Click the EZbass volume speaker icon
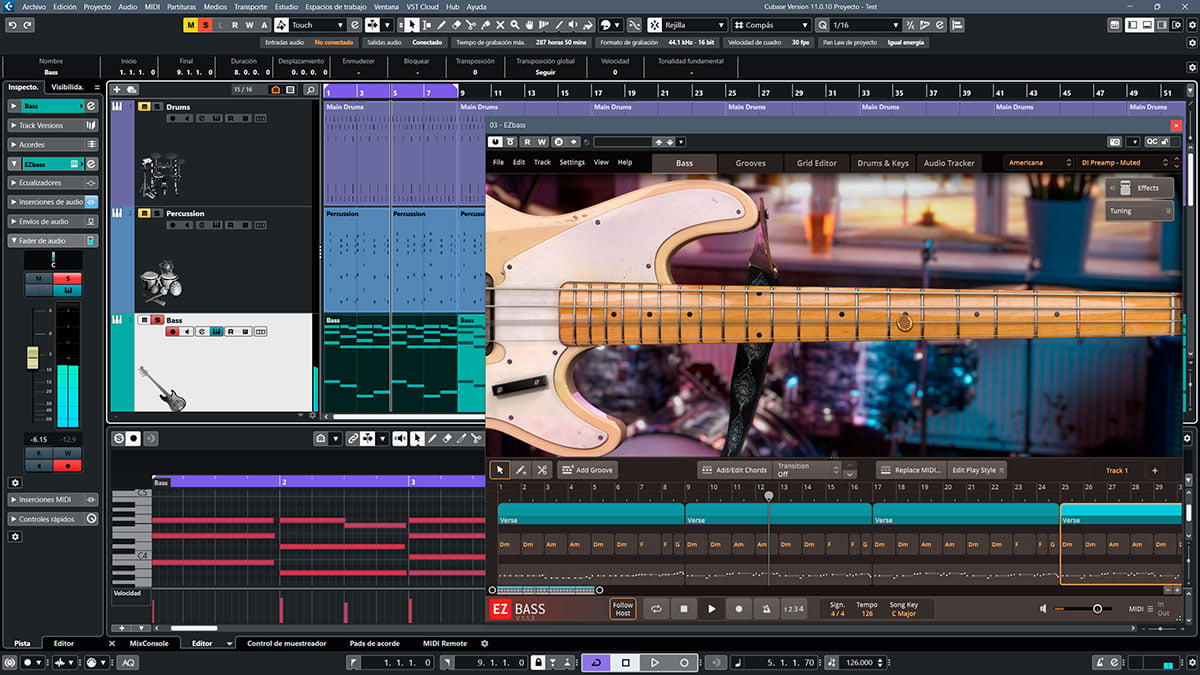This screenshot has width=1200, height=675. click(x=1044, y=609)
